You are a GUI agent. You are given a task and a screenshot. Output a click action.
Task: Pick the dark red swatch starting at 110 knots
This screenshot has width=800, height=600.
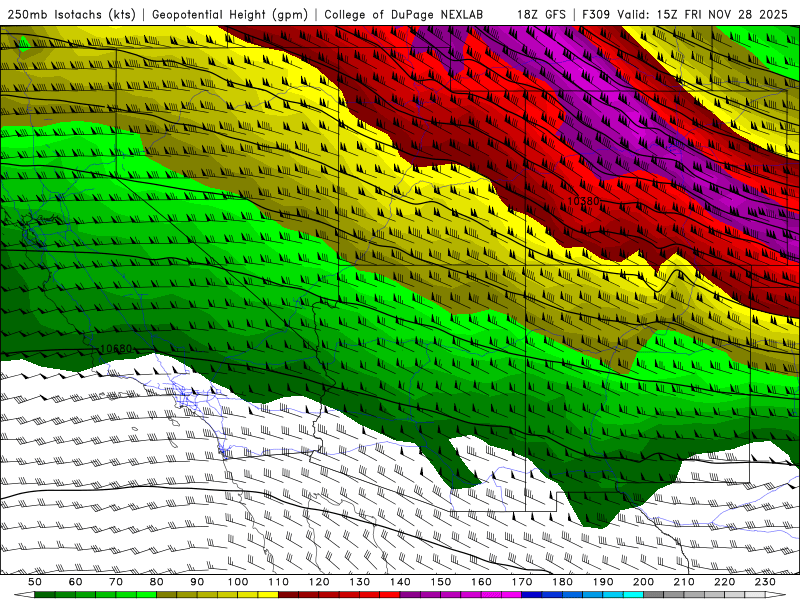click(288, 595)
